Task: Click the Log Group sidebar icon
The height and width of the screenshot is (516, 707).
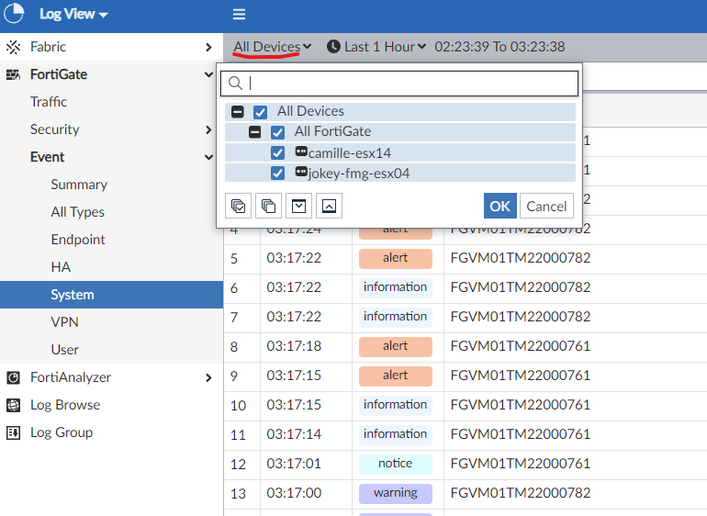Action: pyautogui.click(x=13, y=432)
